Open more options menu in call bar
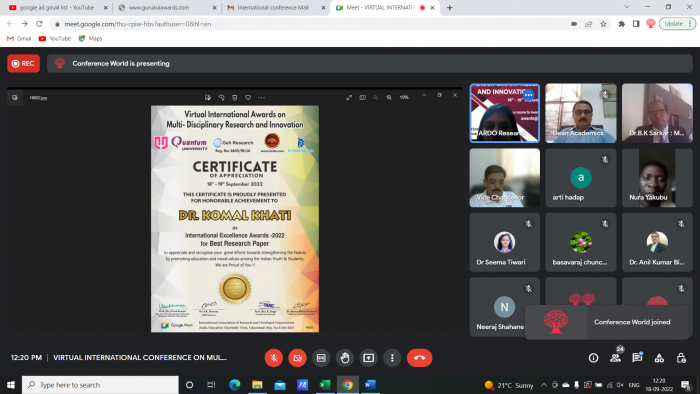 click(x=392, y=358)
